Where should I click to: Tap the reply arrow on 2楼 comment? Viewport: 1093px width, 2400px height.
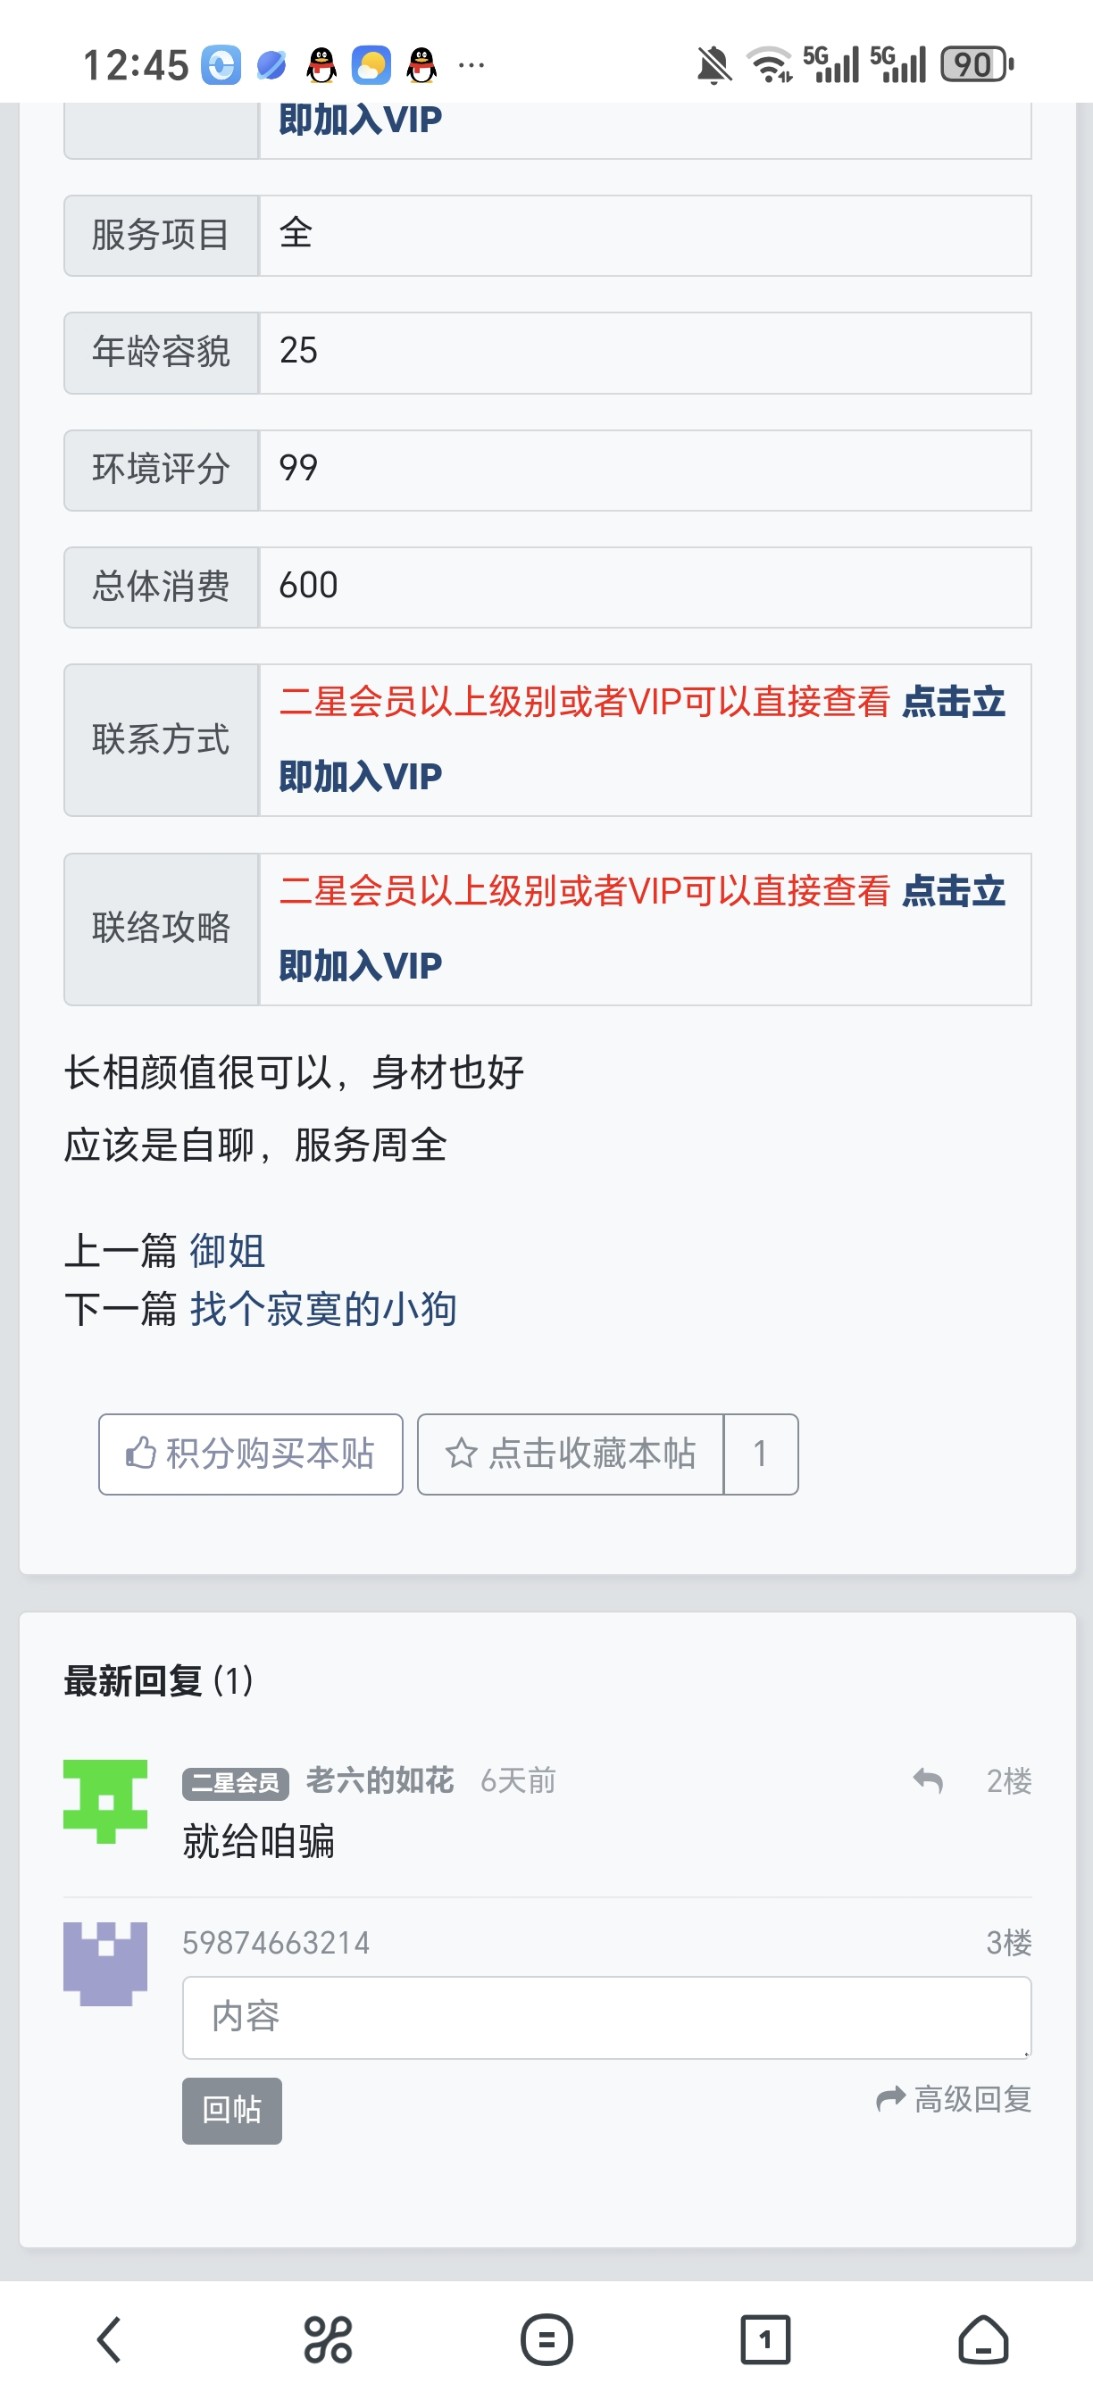928,1781
